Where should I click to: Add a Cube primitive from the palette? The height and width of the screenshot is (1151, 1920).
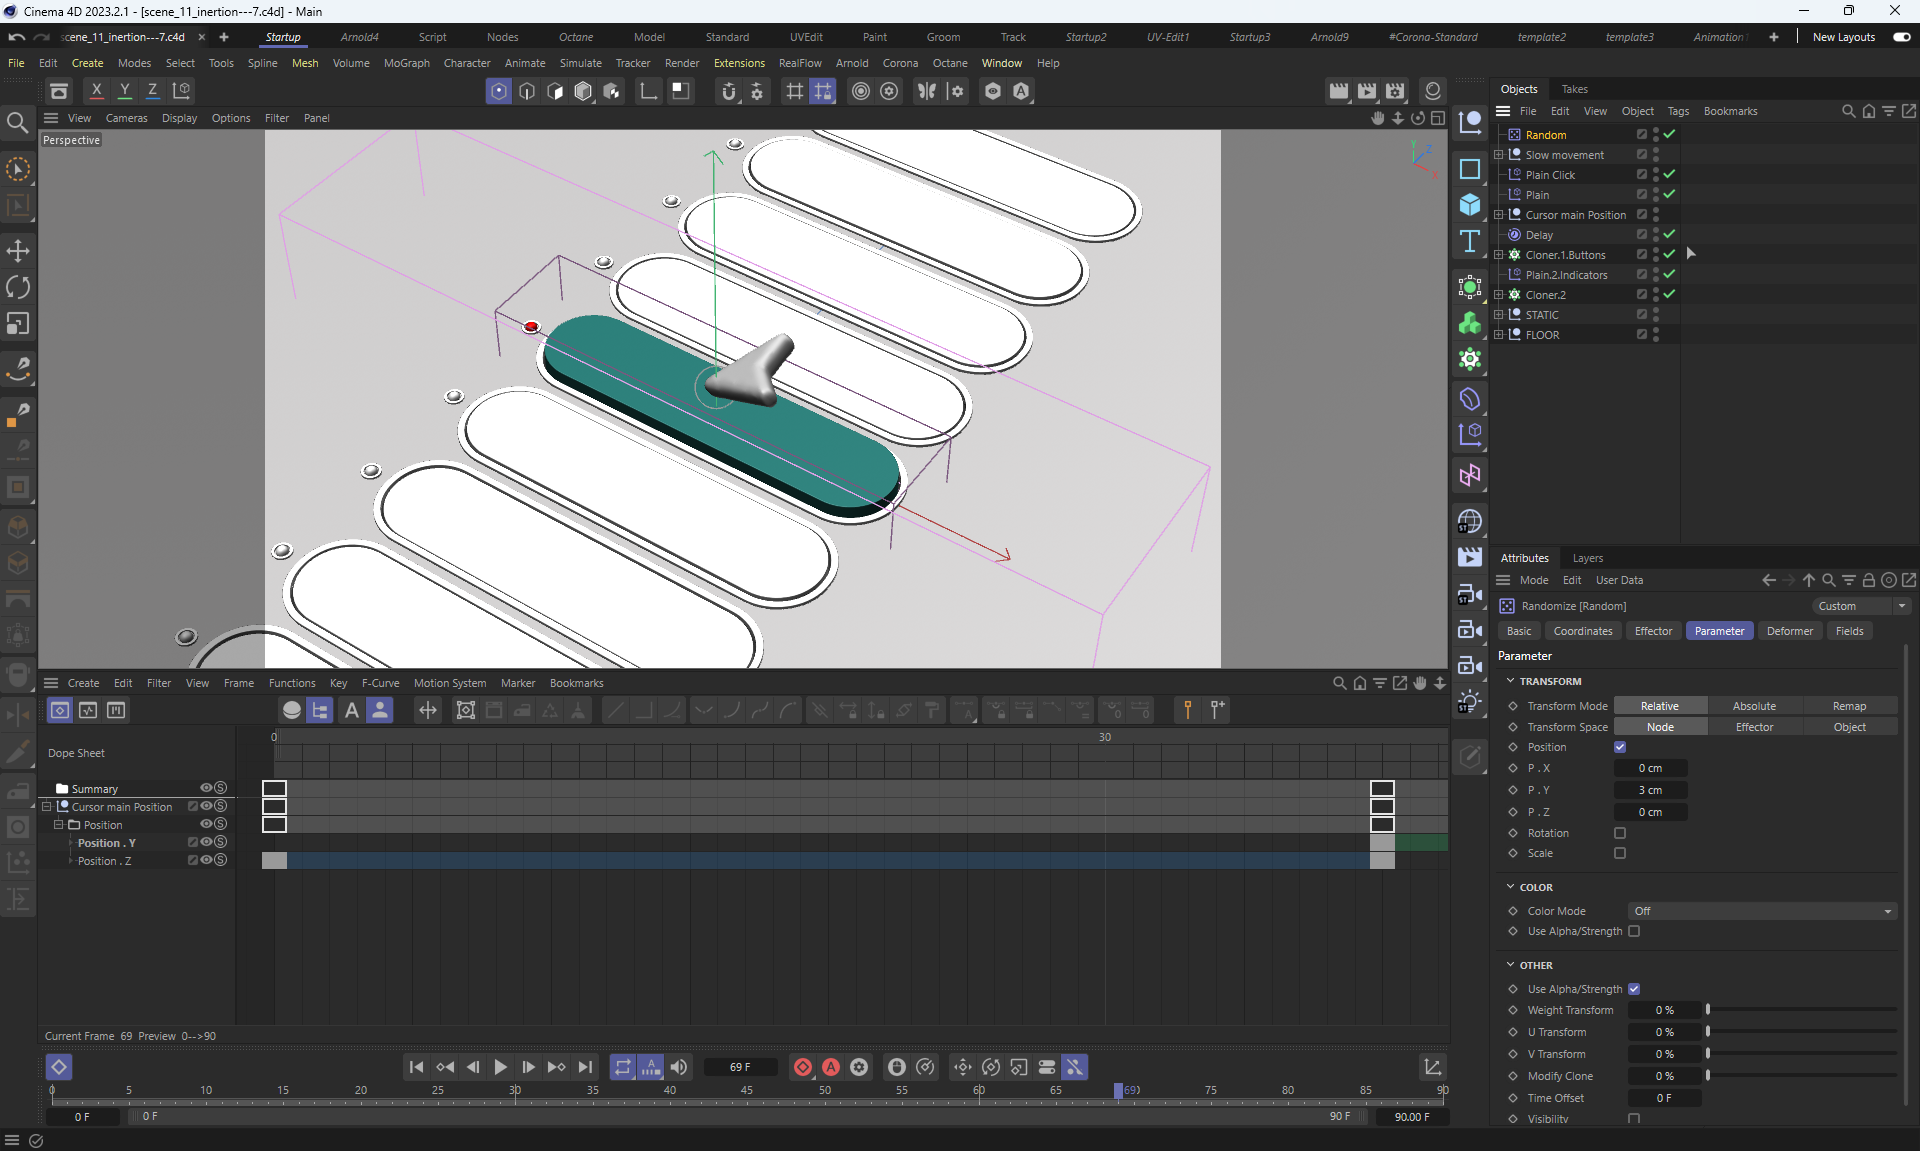point(1469,205)
